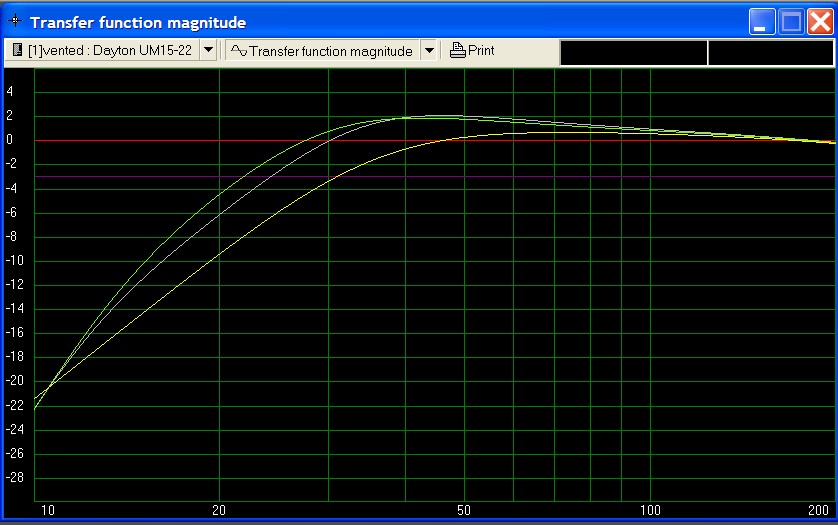Click the 'Transfer function magnitude' graph selector text

coord(331,50)
